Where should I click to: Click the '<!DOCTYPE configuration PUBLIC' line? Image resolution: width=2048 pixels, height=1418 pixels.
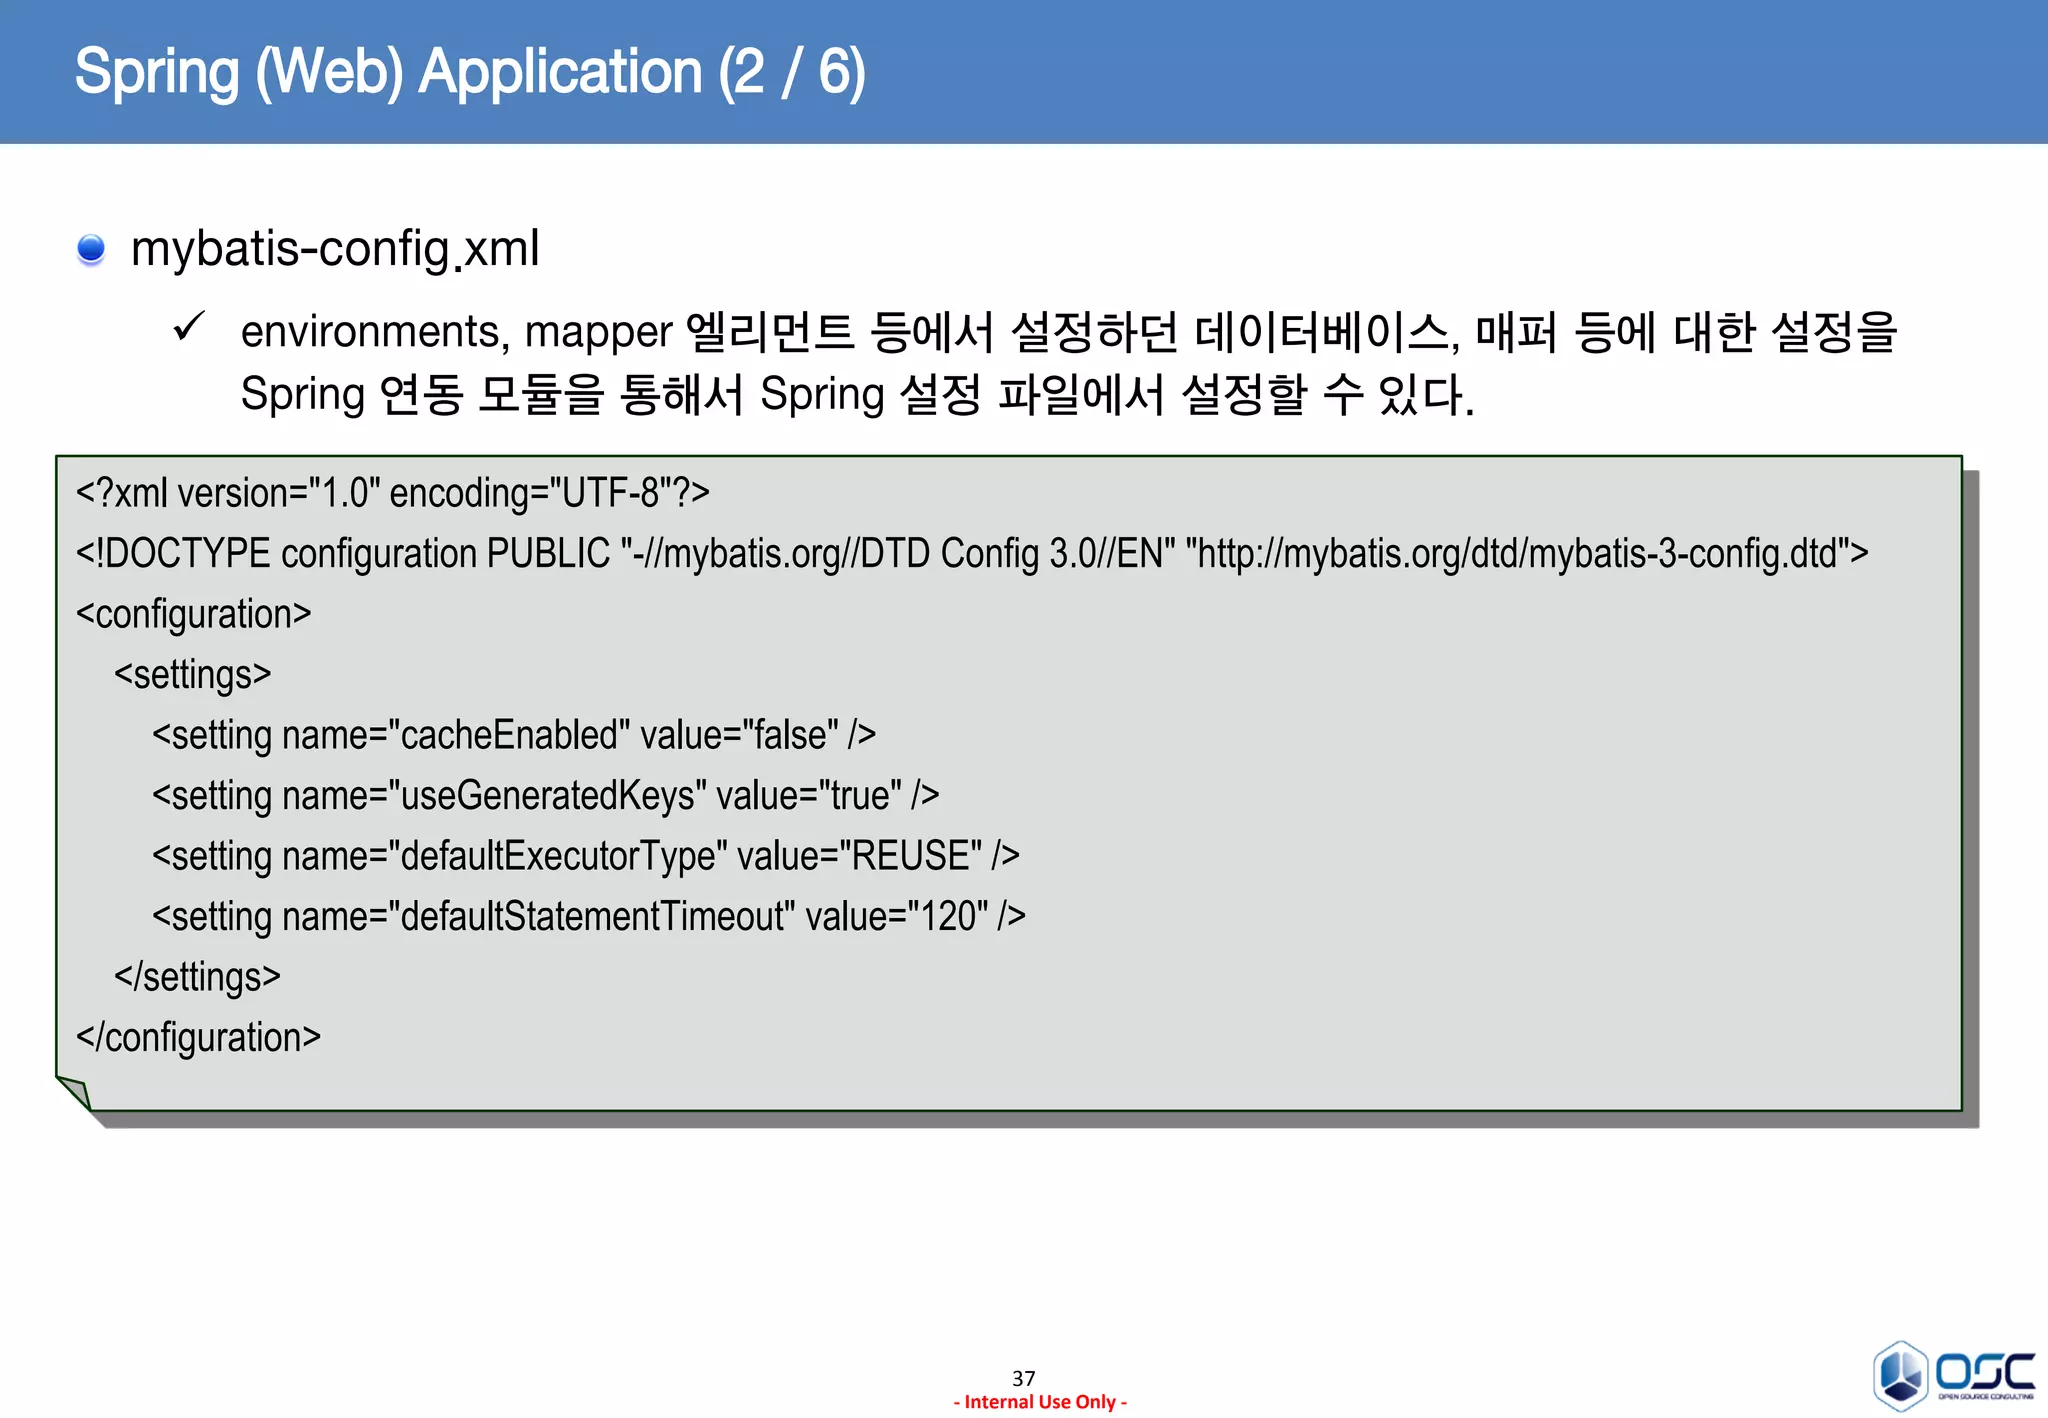point(972,554)
